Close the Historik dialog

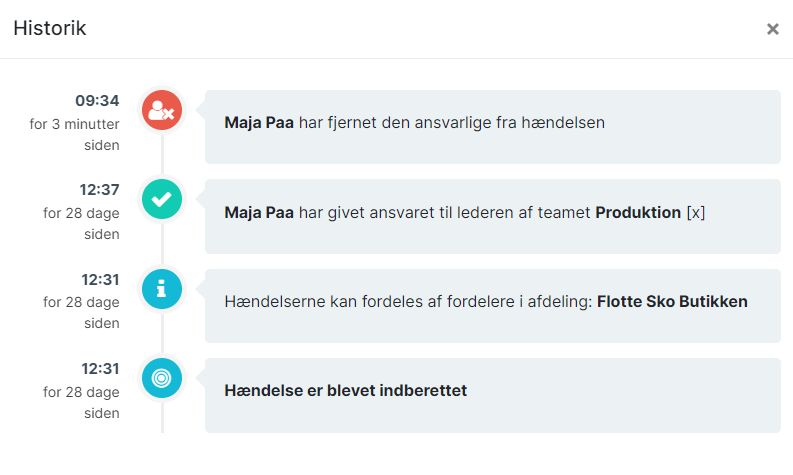[x=772, y=29]
